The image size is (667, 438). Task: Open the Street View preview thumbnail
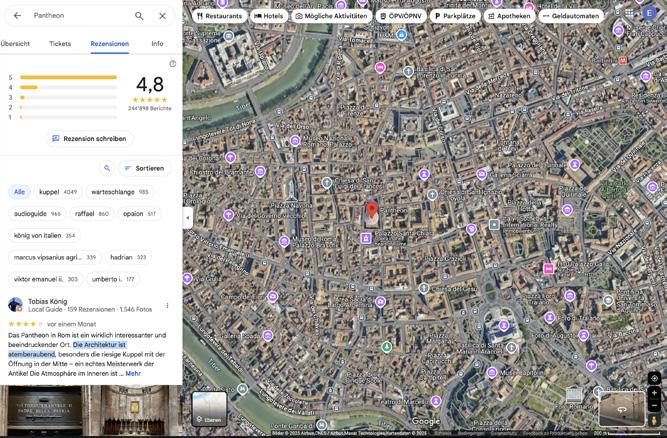coord(621,409)
